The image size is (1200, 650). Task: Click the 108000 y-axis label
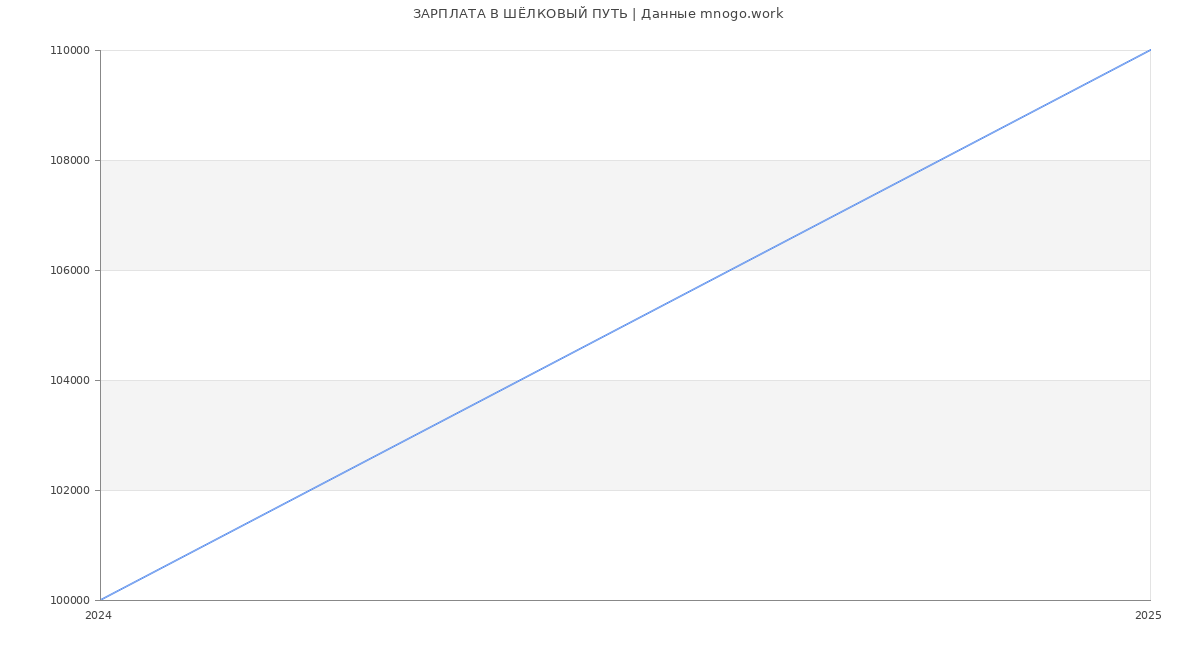[70, 160]
